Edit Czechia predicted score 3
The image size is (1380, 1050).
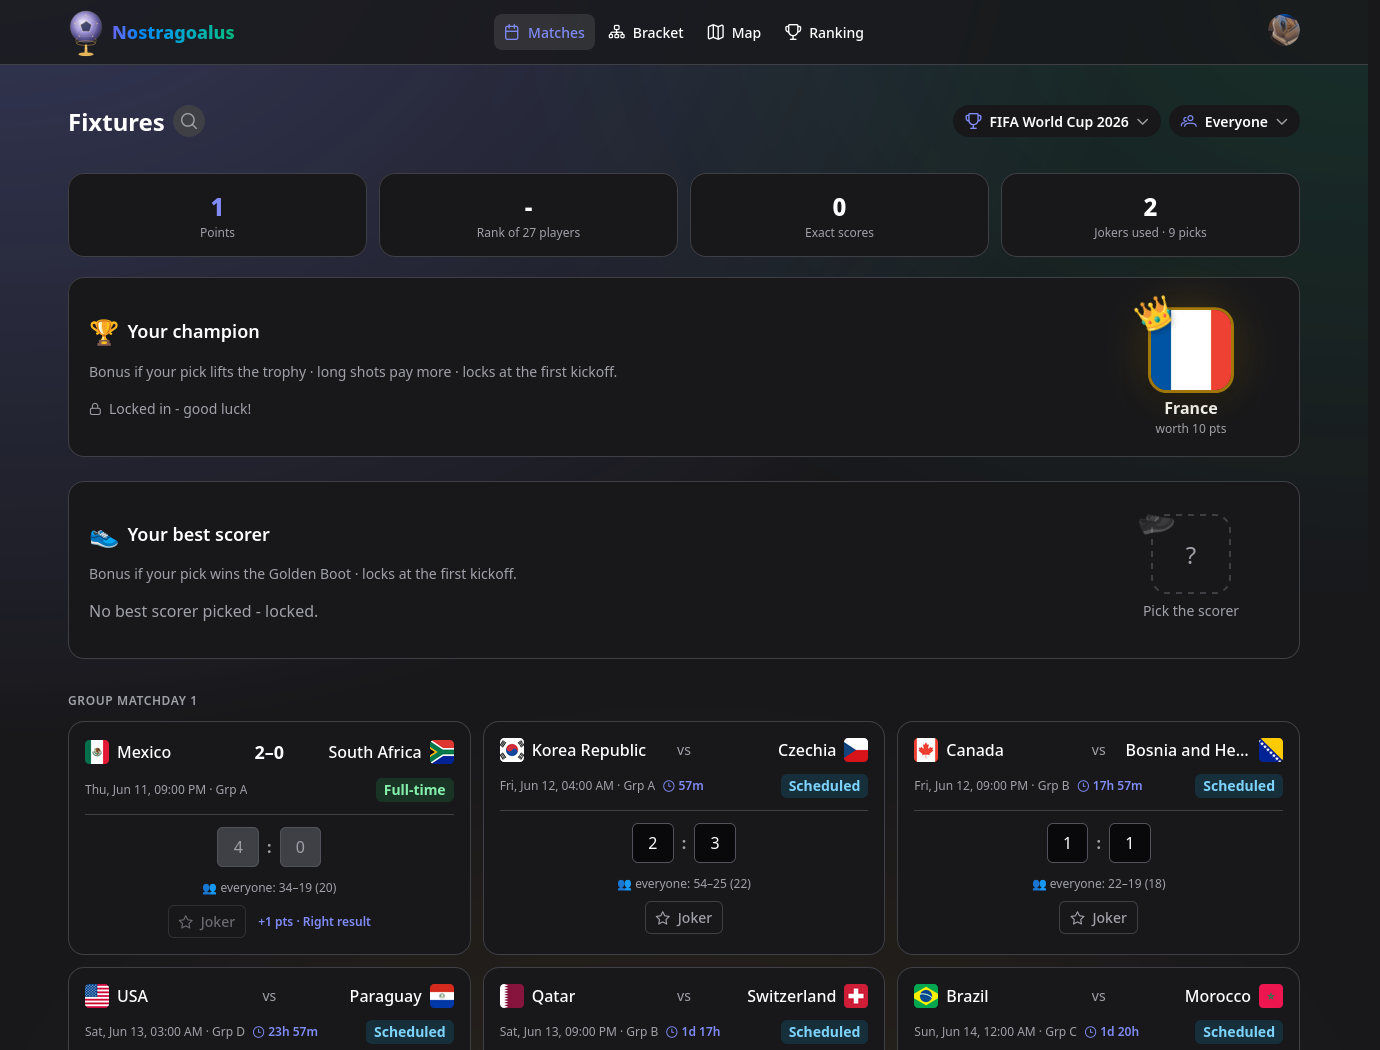tap(715, 843)
